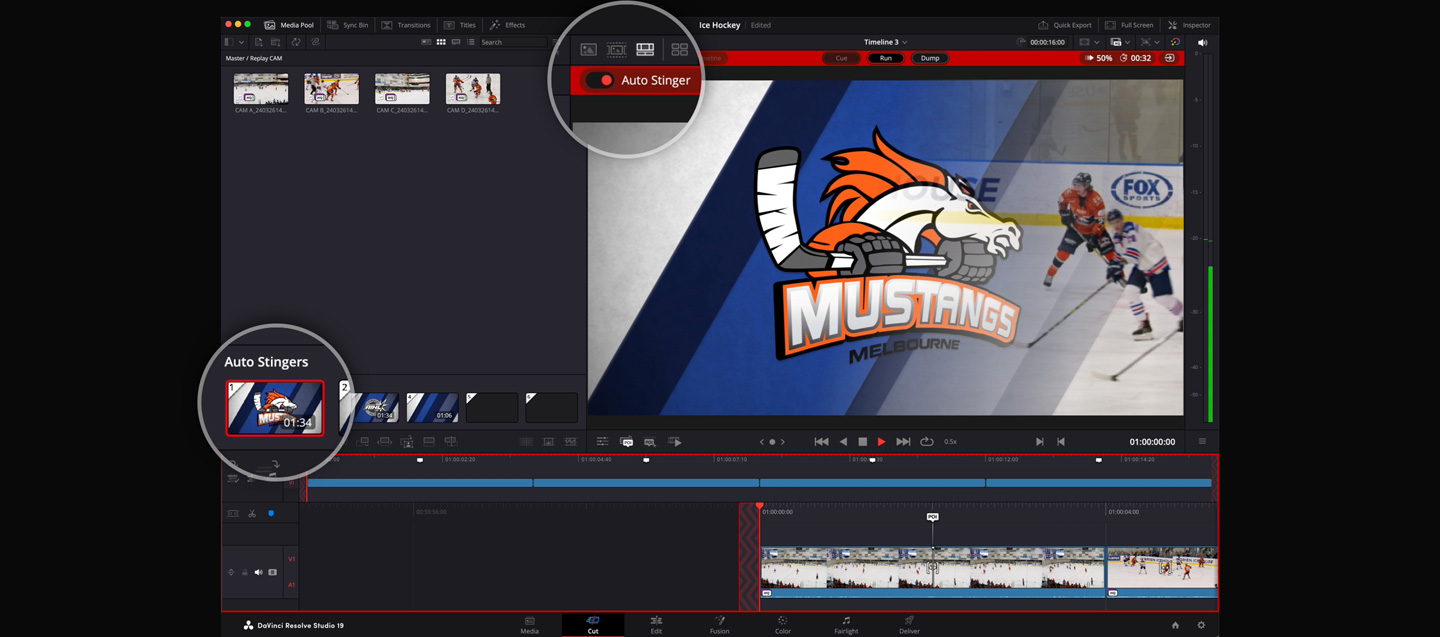The image size is (1440, 637).
Task: Select the Mustangs Auto Stinger thumbnail
Action: pos(275,407)
